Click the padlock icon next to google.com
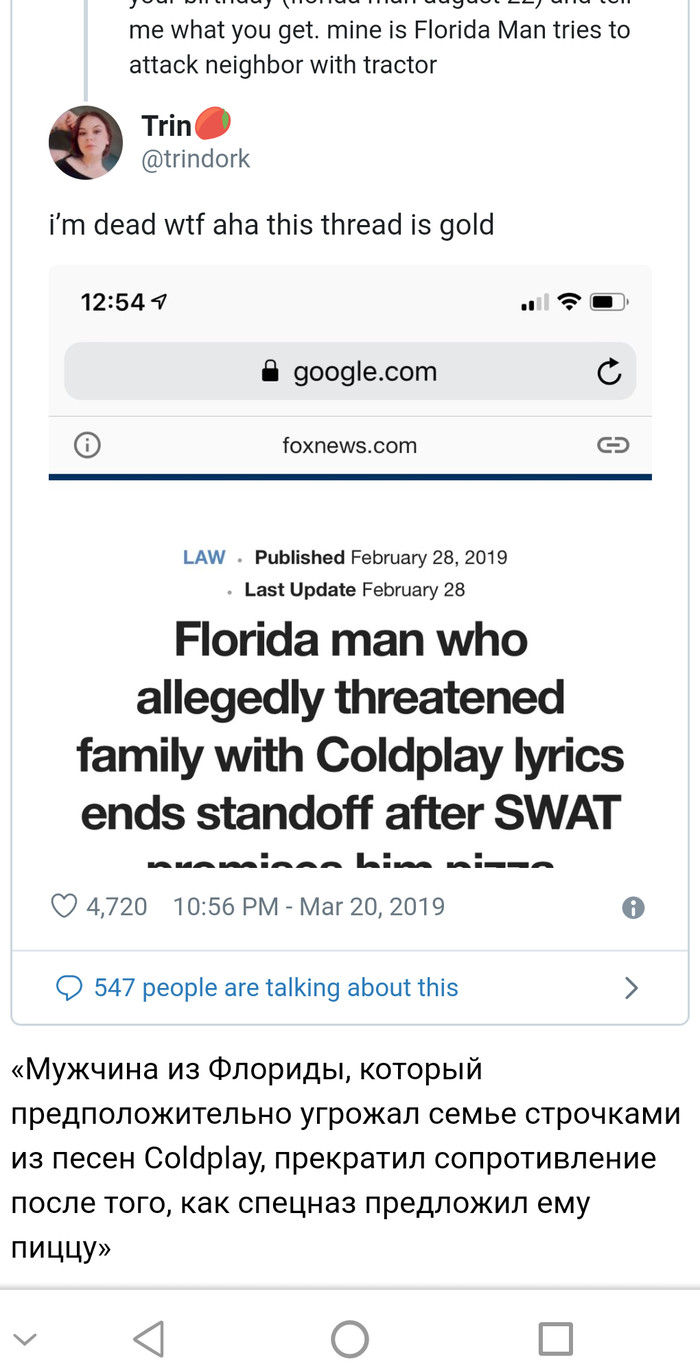The image size is (700, 1364). [x=269, y=372]
